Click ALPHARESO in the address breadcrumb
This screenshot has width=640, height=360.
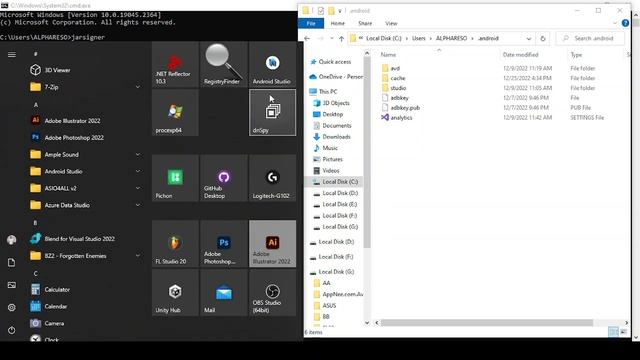pos(451,38)
